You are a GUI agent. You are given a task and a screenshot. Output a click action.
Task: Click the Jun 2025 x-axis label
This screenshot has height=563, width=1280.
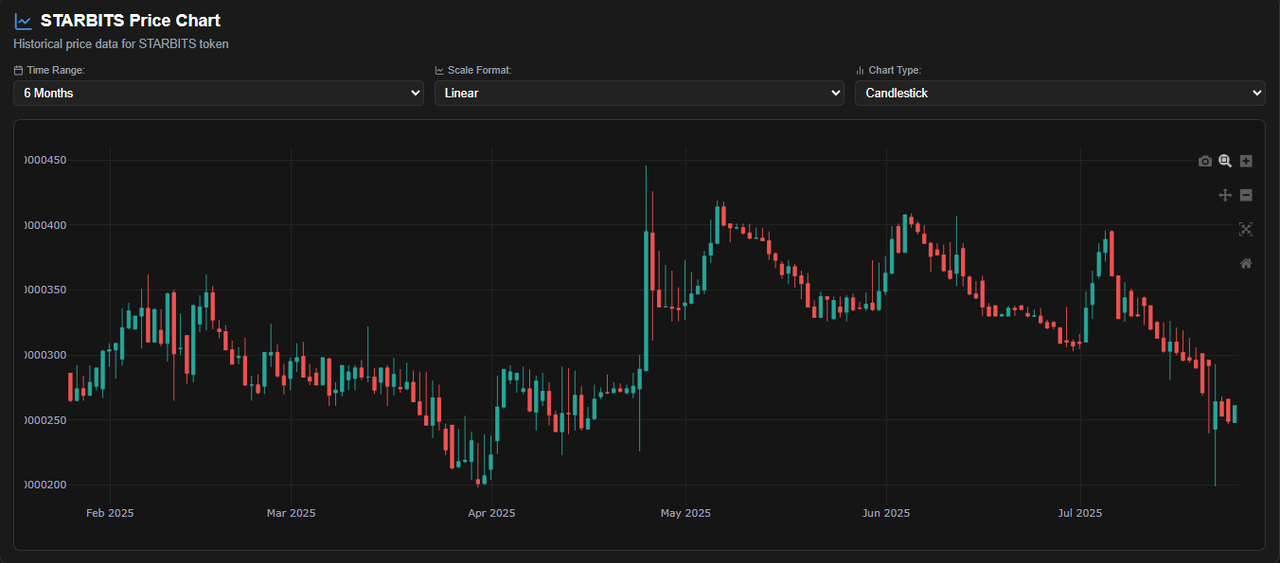click(x=886, y=513)
